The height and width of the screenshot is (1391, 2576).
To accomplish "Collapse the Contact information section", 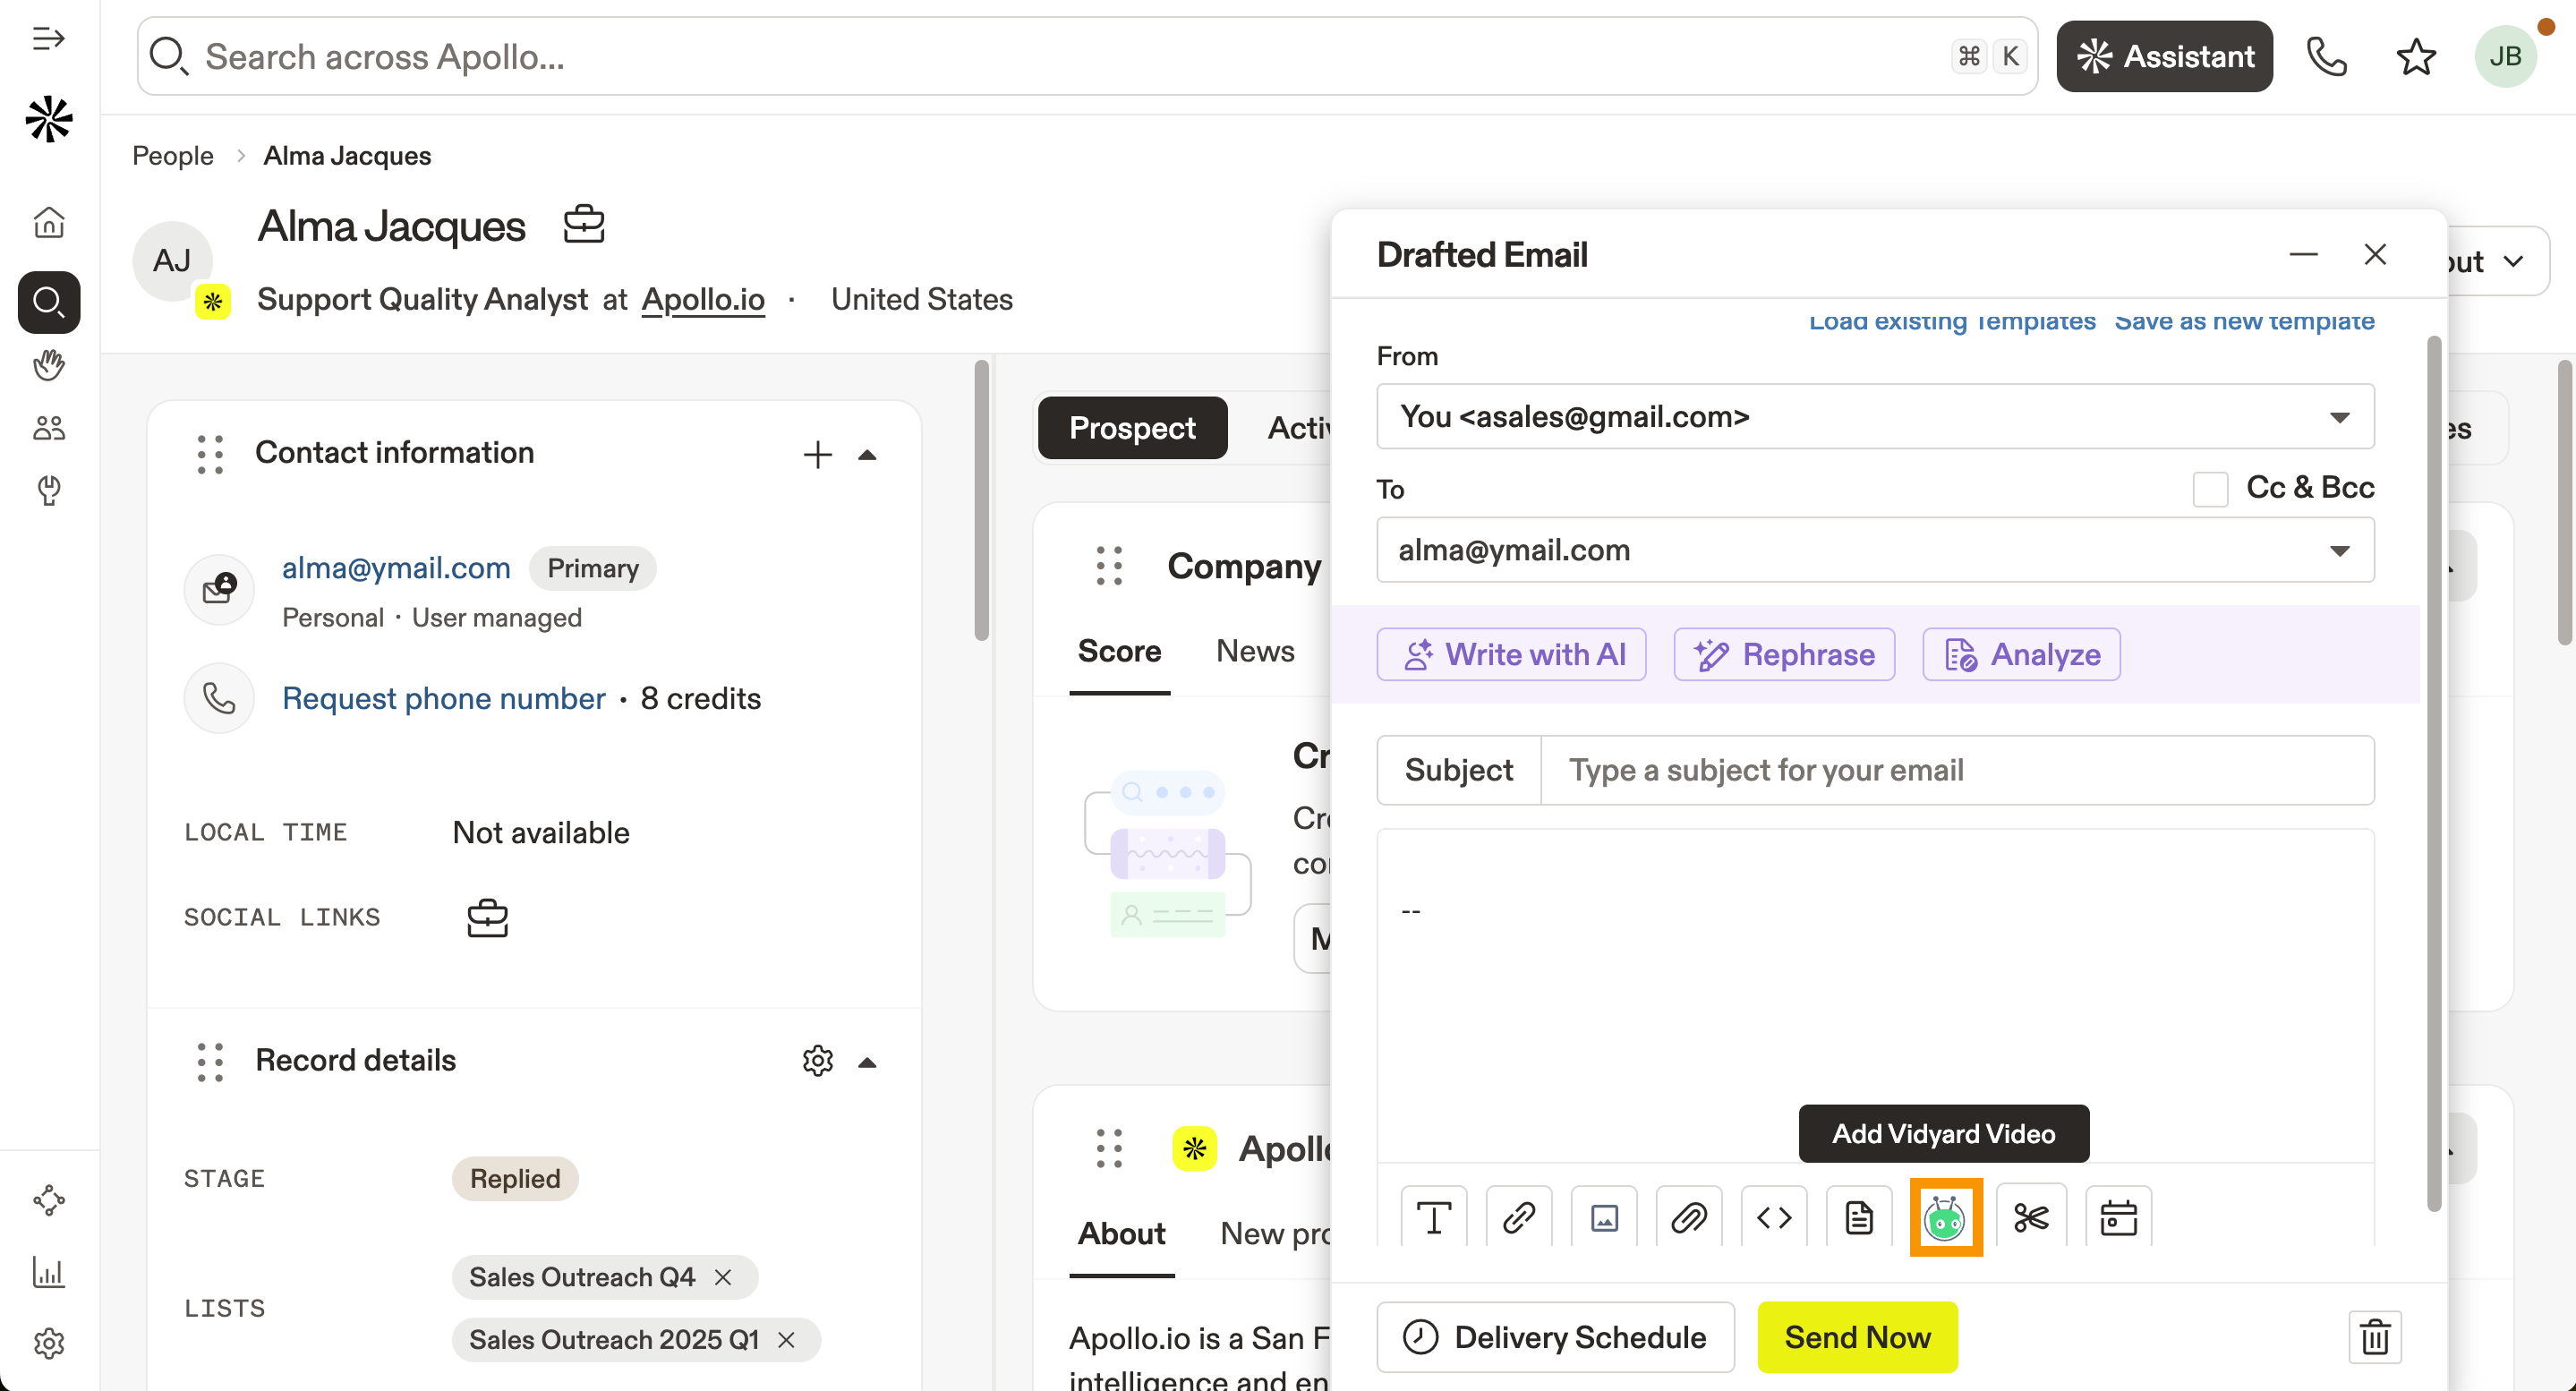I will click(x=867, y=455).
